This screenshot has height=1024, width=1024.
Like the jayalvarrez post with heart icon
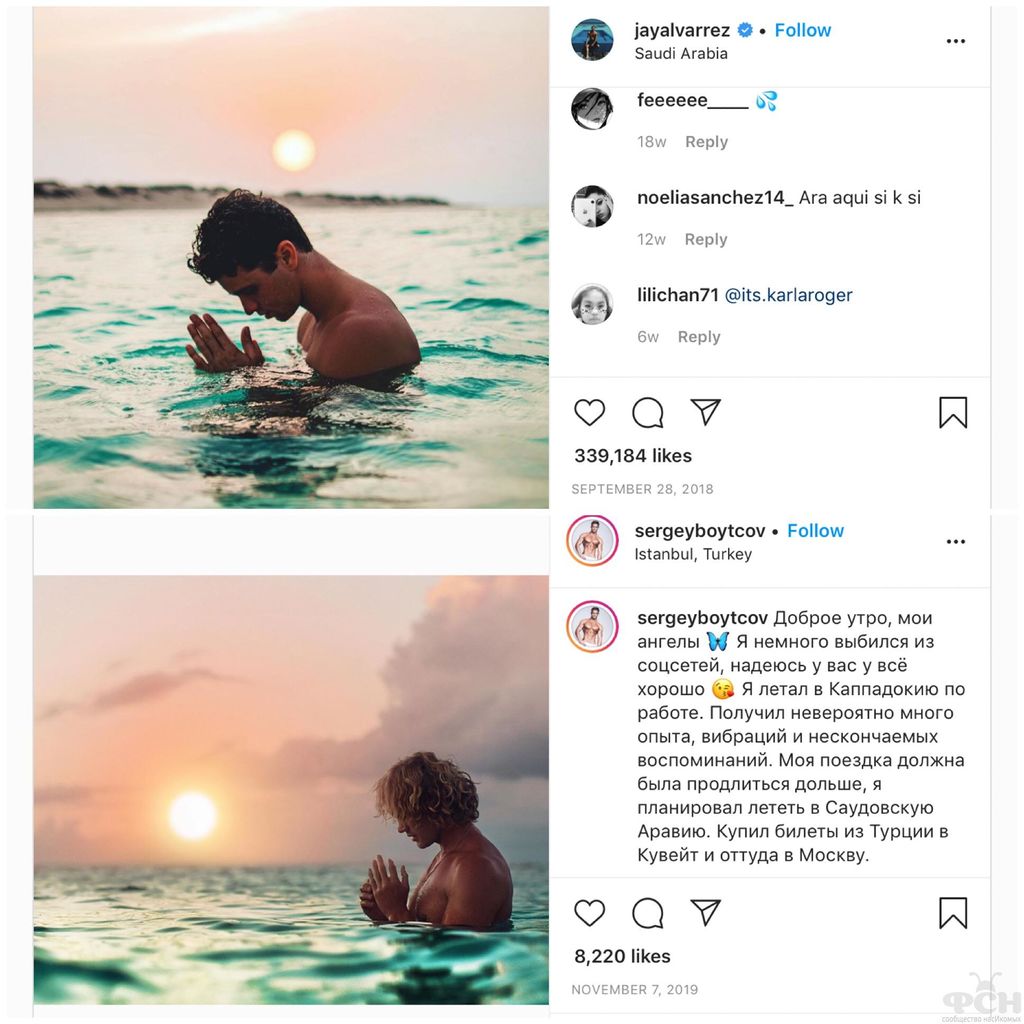(590, 412)
